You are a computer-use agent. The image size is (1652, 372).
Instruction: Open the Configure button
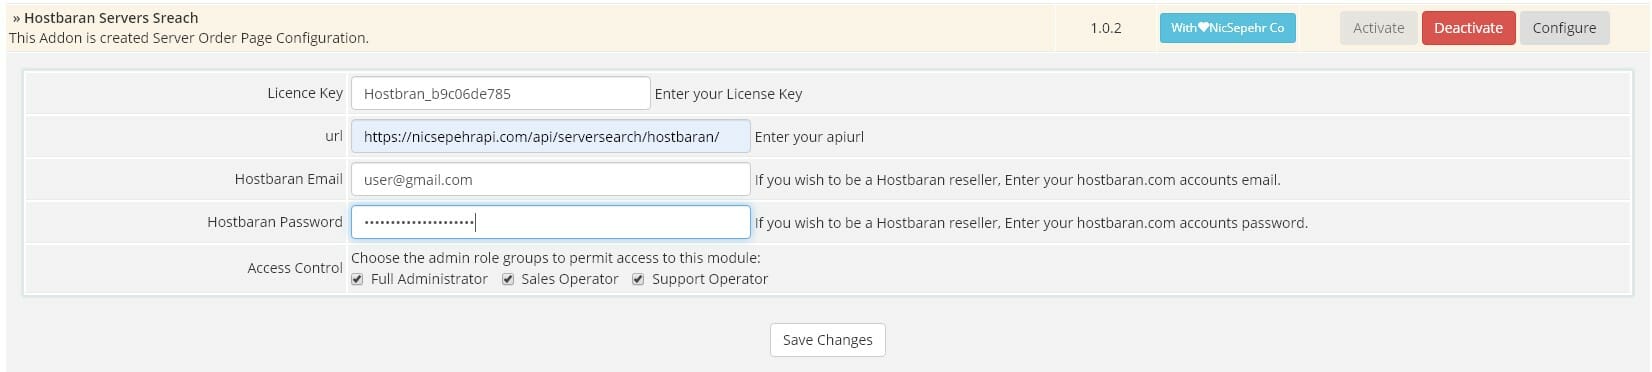1564,28
